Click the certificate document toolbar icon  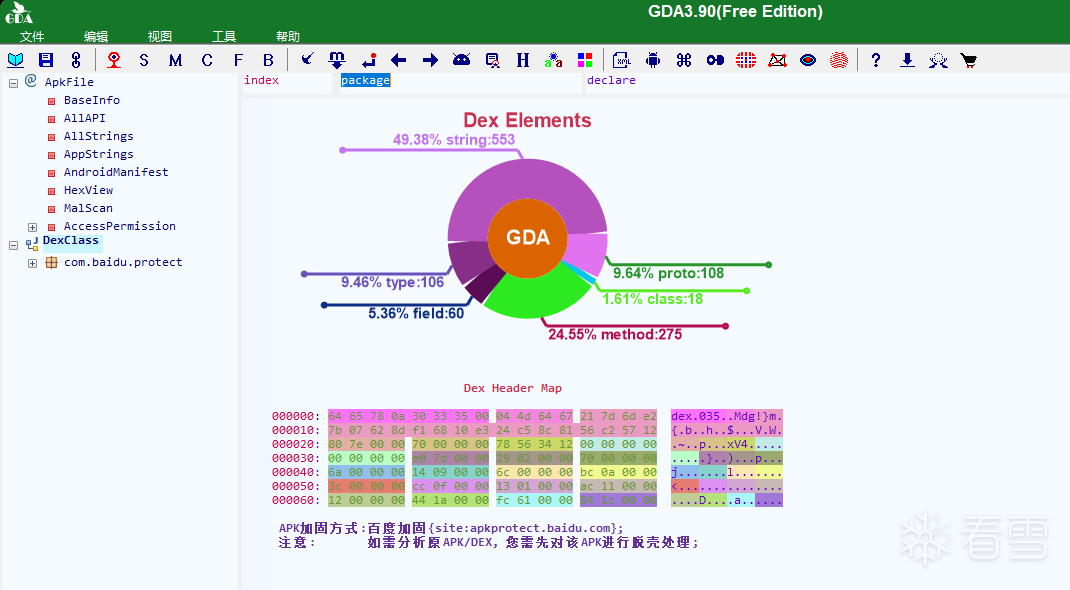tap(492, 60)
